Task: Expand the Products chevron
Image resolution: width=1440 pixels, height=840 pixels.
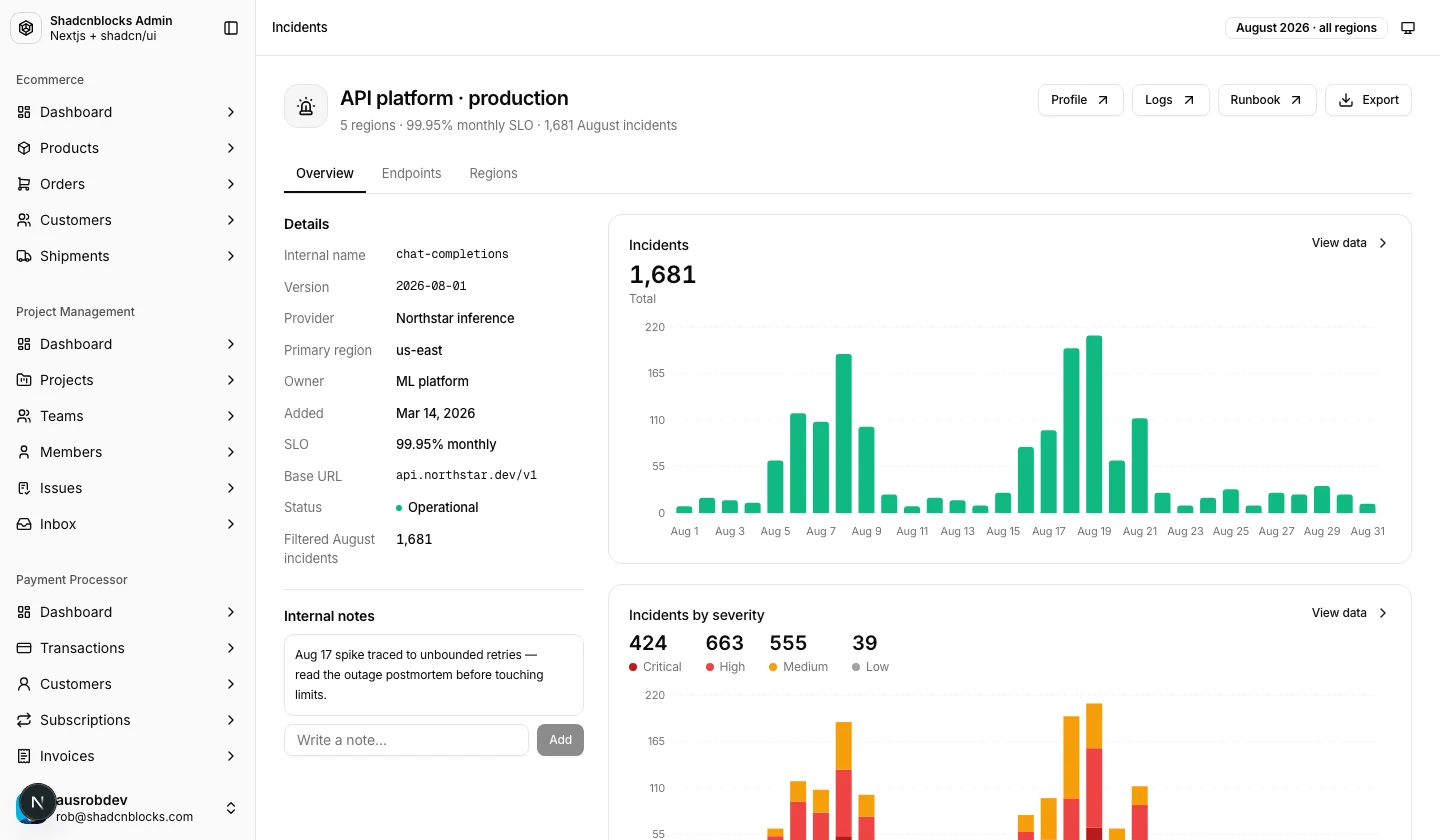Action: (231, 148)
